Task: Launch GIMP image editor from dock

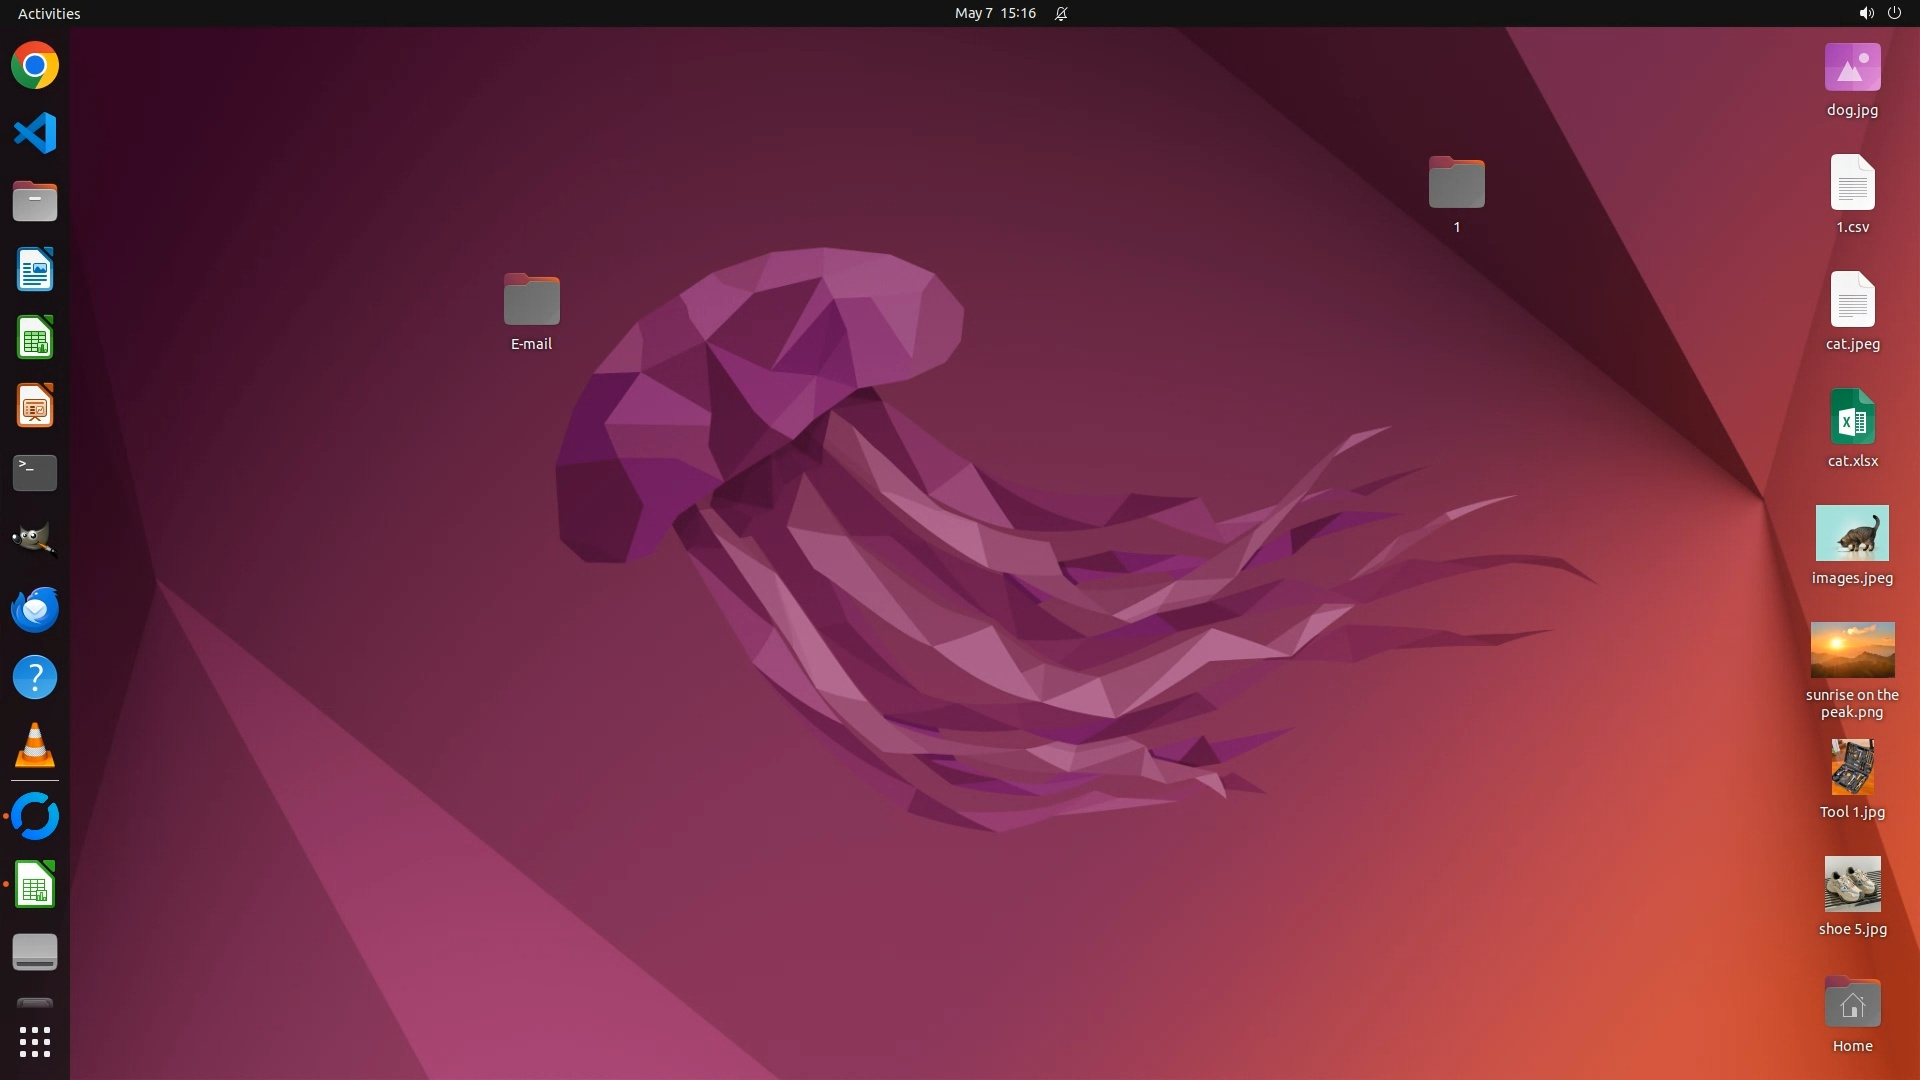Action: pos(35,541)
